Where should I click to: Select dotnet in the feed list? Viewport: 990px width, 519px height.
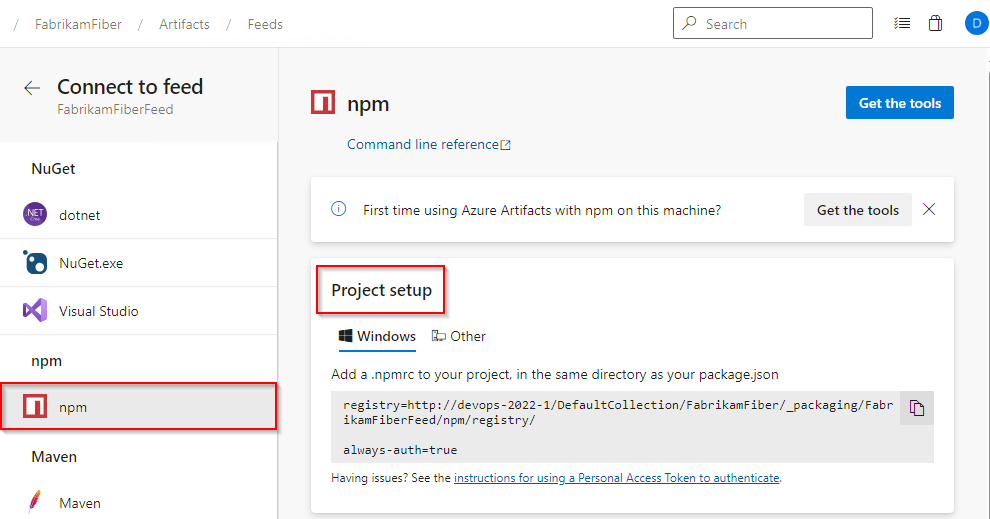pyautogui.click(x=138, y=215)
